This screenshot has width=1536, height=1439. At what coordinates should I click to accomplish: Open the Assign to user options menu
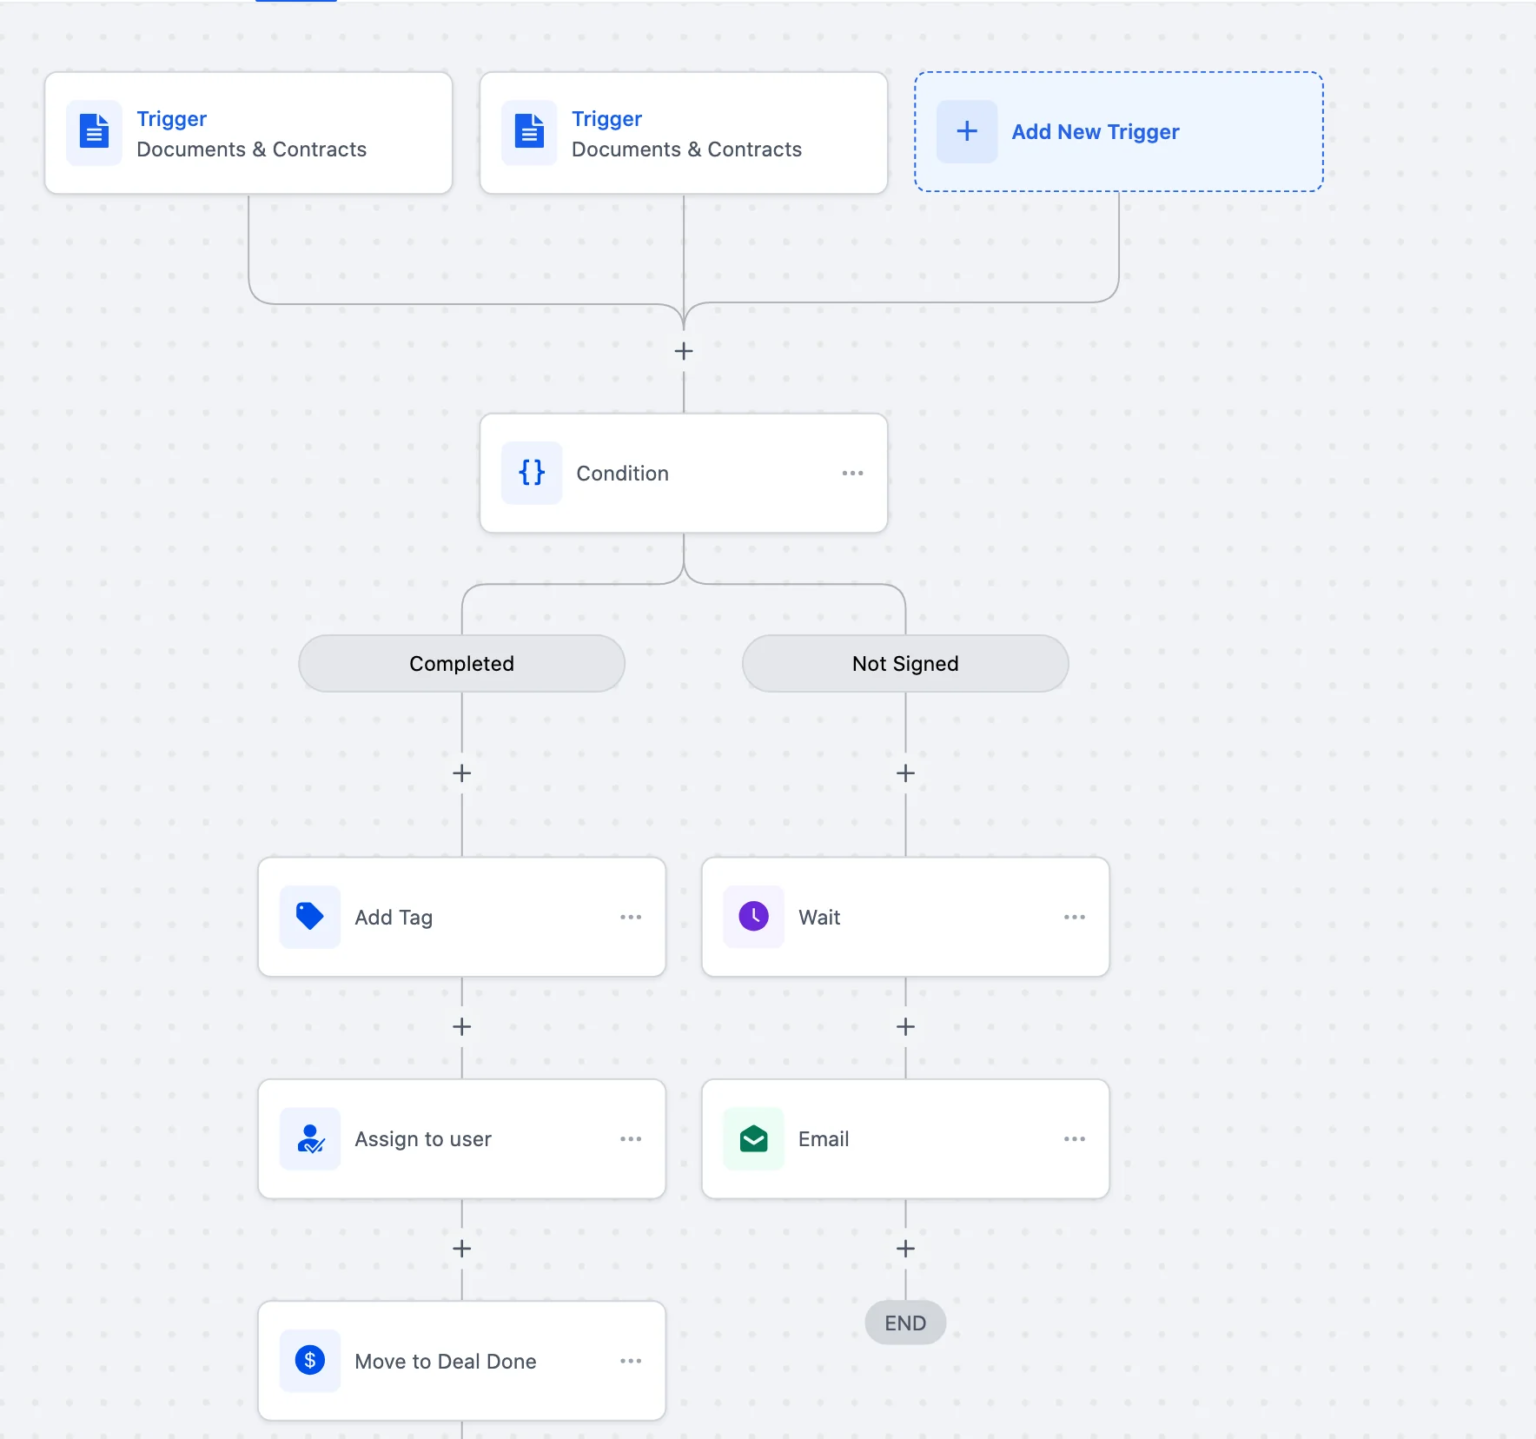pyautogui.click(x=631, y=1139)
